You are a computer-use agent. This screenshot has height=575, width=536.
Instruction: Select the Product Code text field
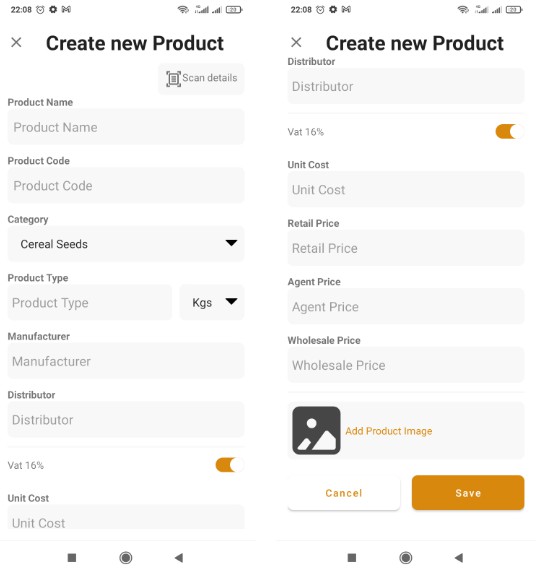126,186
